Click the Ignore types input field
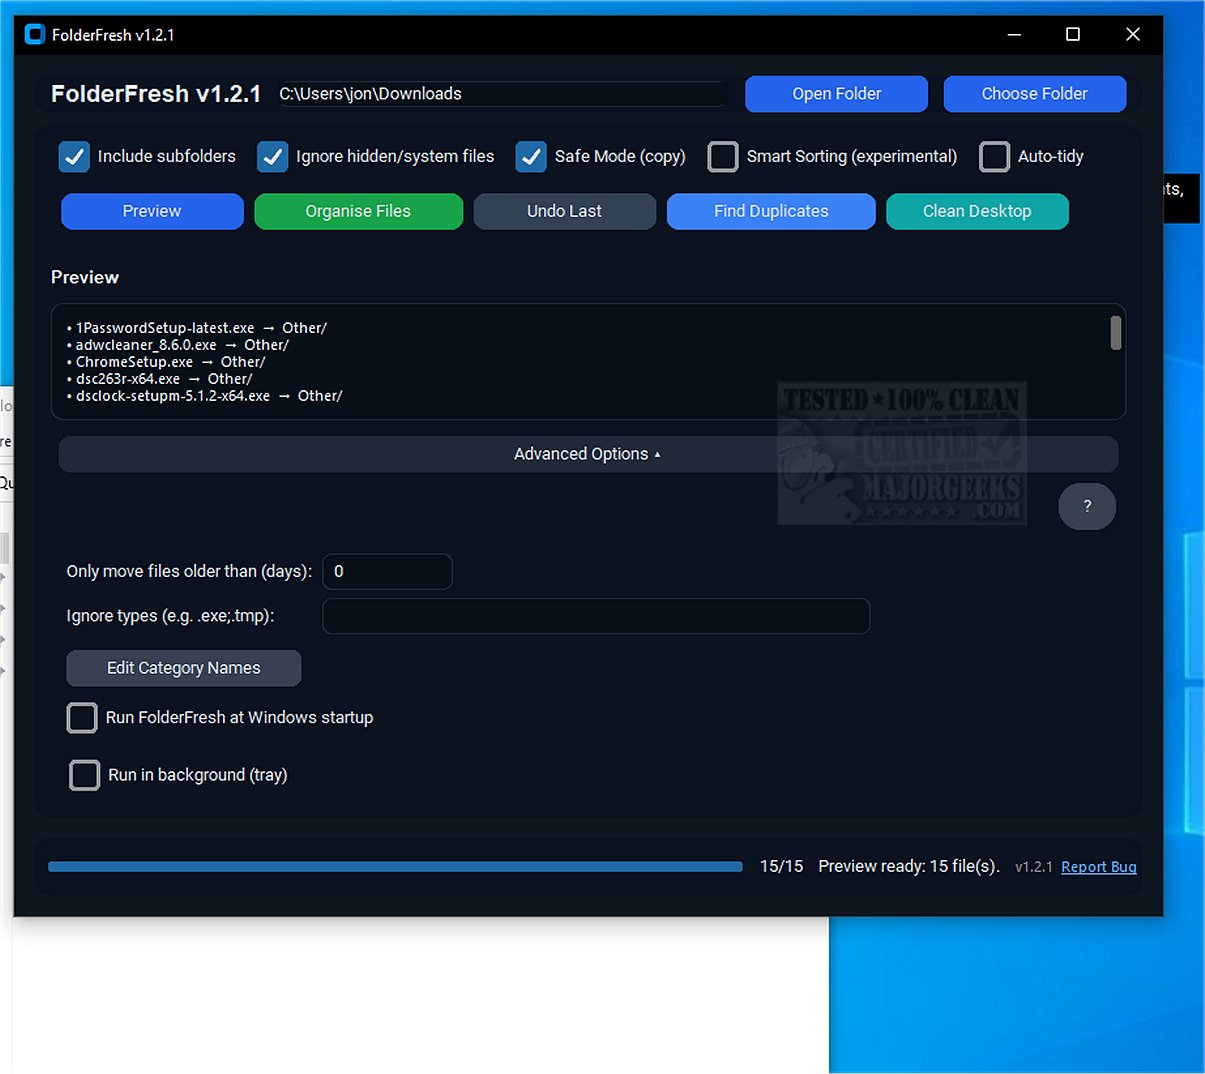 (595, 616)
